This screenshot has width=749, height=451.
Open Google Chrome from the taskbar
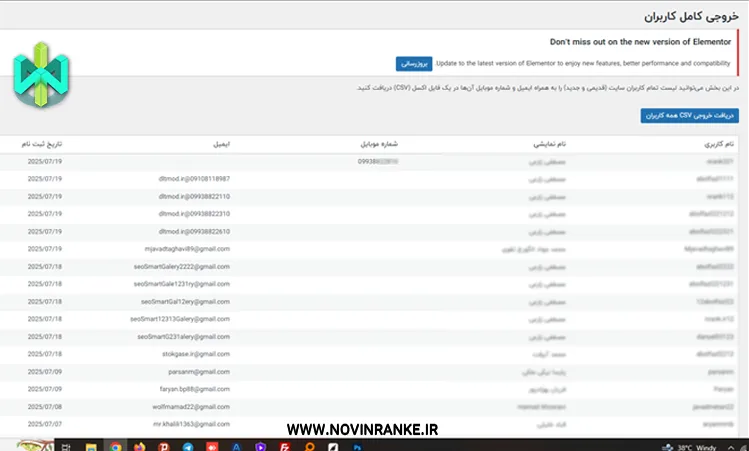[x=115, y=446]
